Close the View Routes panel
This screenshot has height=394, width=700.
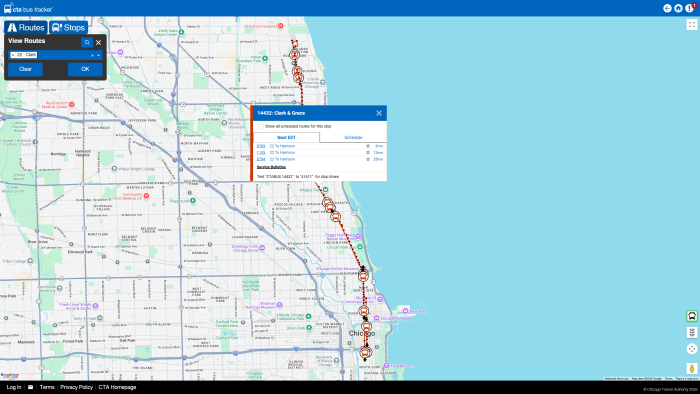(99, 42)
